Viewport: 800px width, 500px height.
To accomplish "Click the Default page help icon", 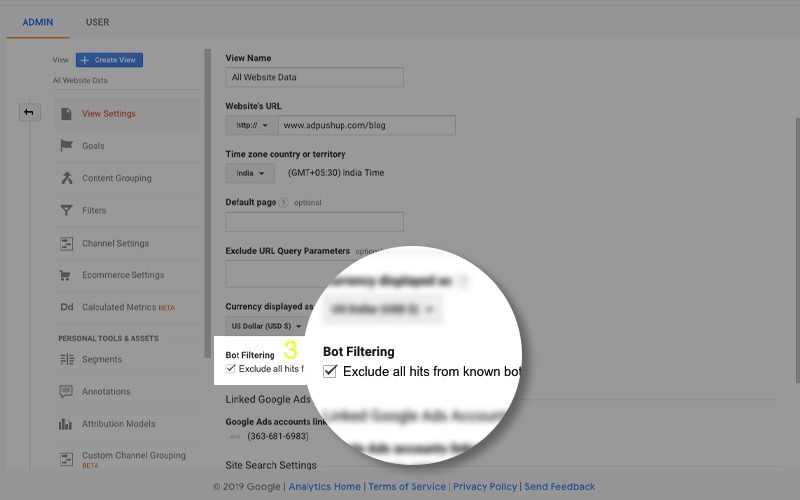I will (x=283, y=203).
